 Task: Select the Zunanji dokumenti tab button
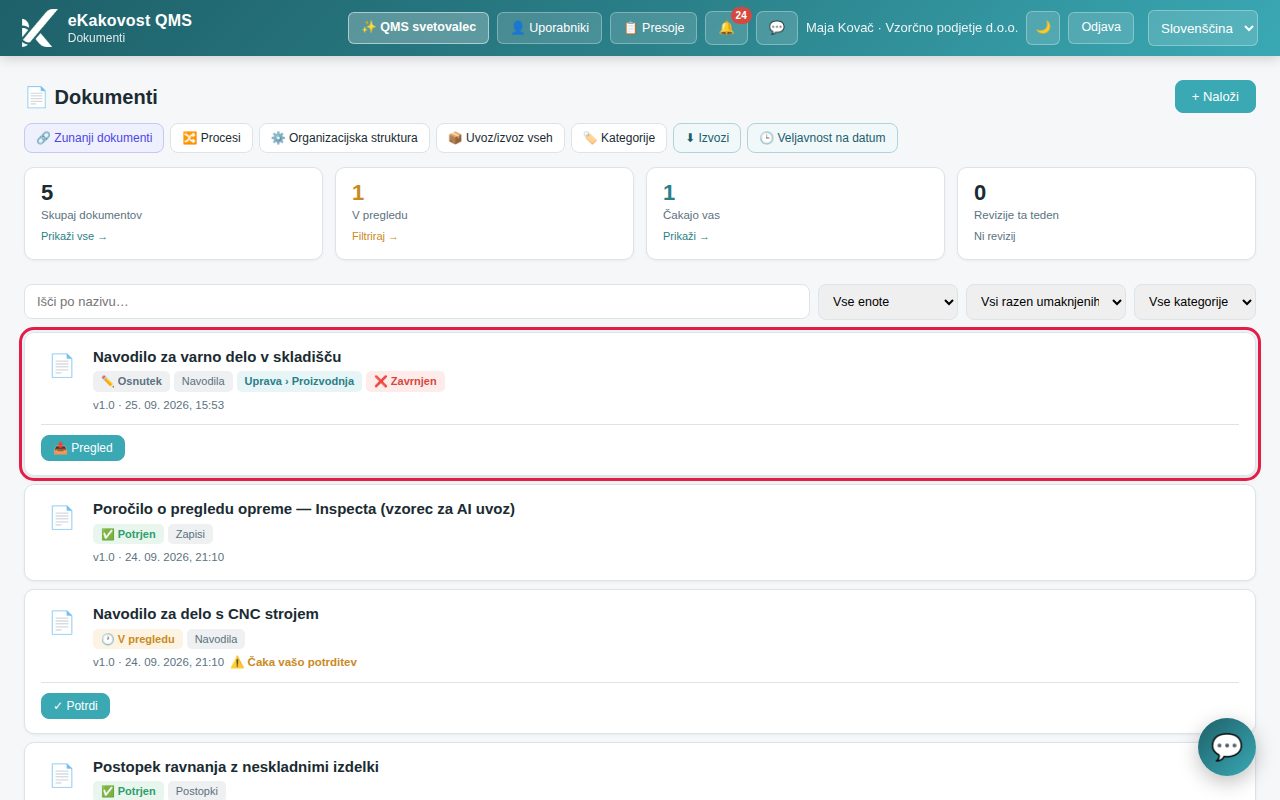tap(94, 138)
